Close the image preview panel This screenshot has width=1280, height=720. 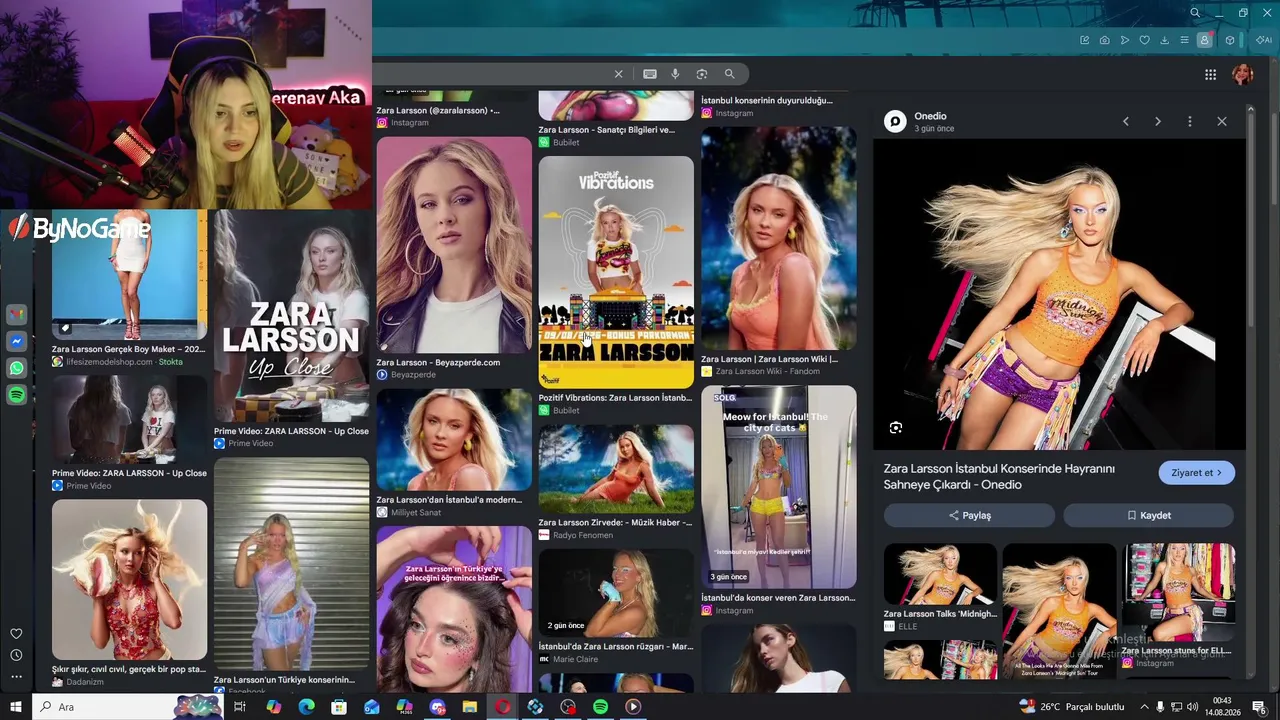pos(1222,121)
